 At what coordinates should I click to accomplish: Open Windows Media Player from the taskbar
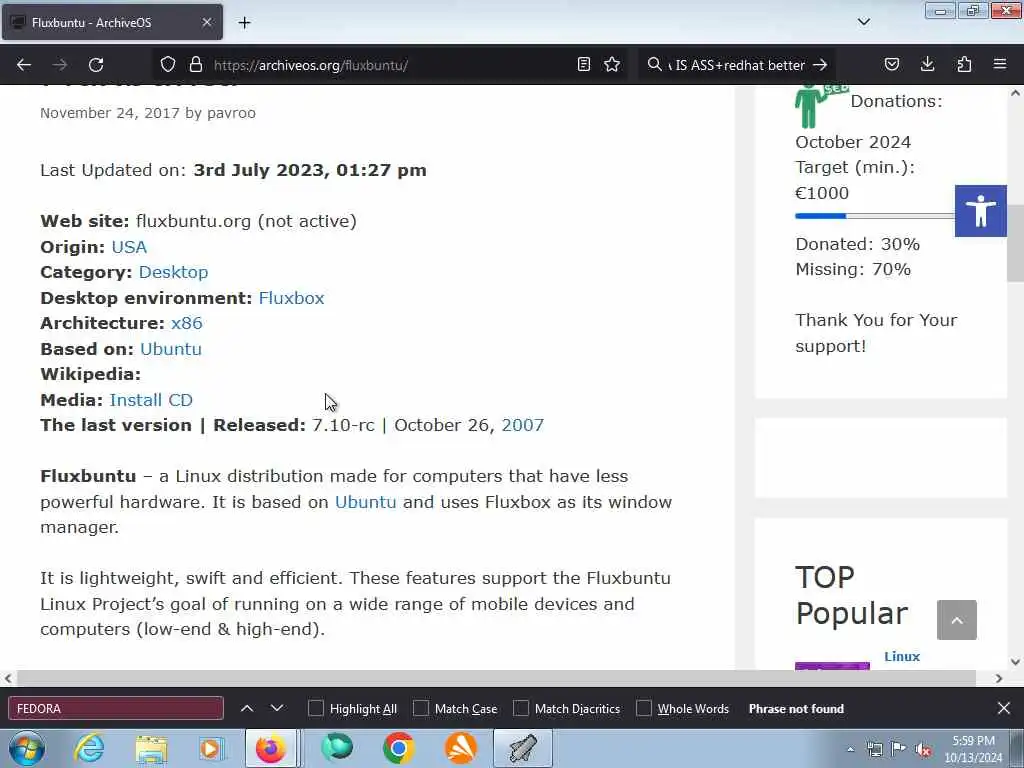(211, 748)
